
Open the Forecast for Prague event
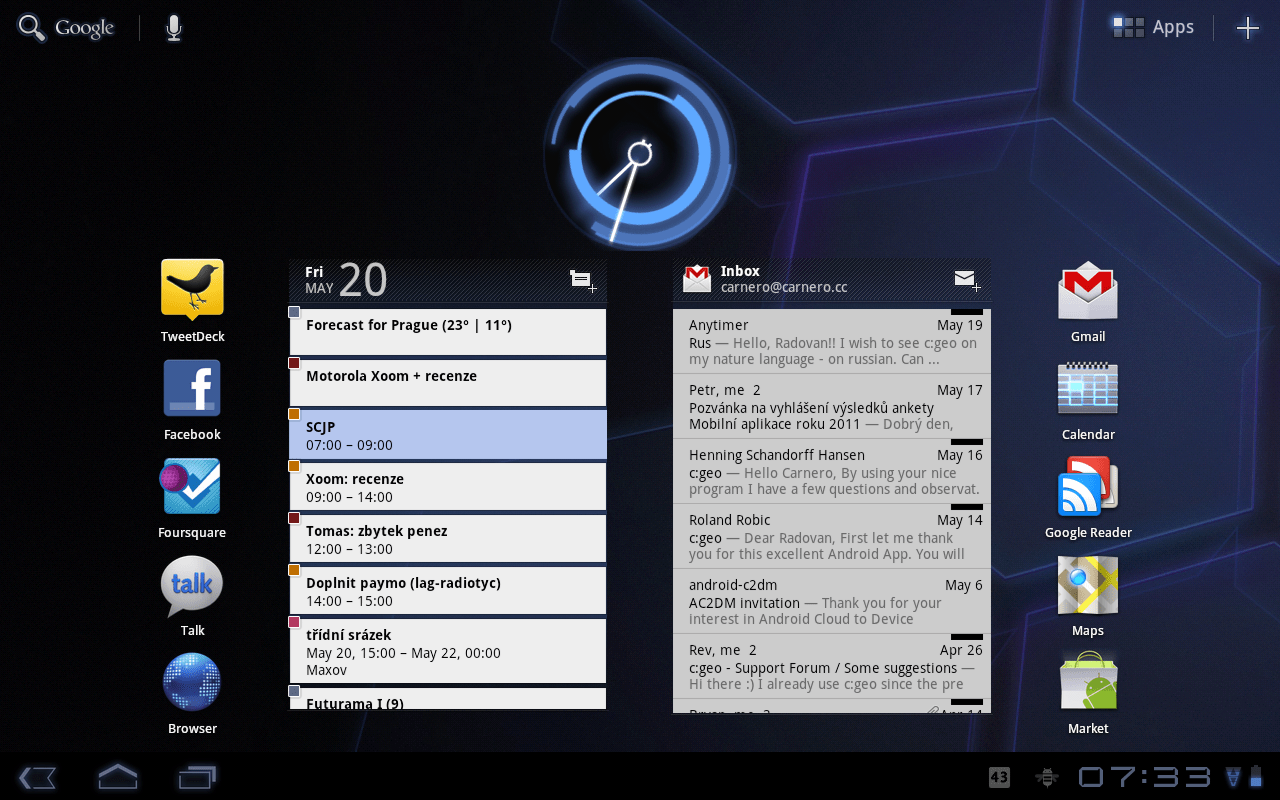click(x=448, y=331)
